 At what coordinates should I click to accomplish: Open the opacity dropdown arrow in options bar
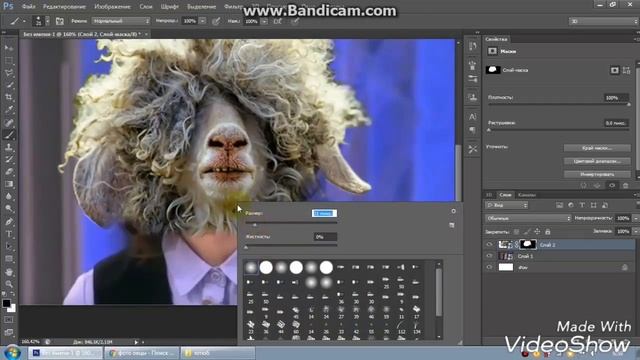point(202,21)
